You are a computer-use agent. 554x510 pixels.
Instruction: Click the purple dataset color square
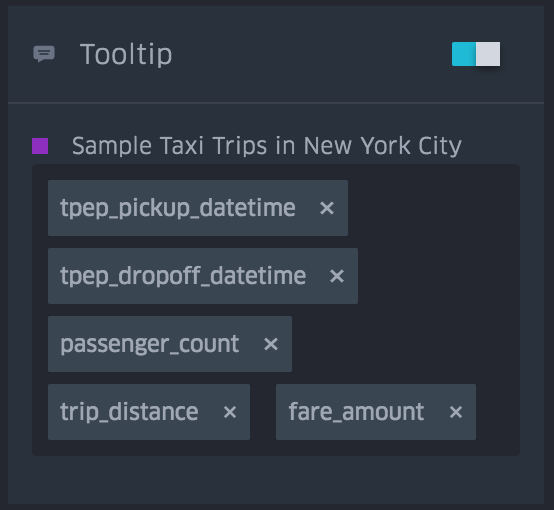click(x=40, y=146)
